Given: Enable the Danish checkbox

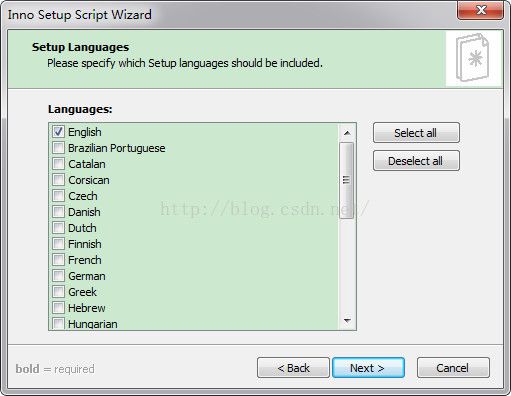Looking at the screenshot, I should click(58, 212).
